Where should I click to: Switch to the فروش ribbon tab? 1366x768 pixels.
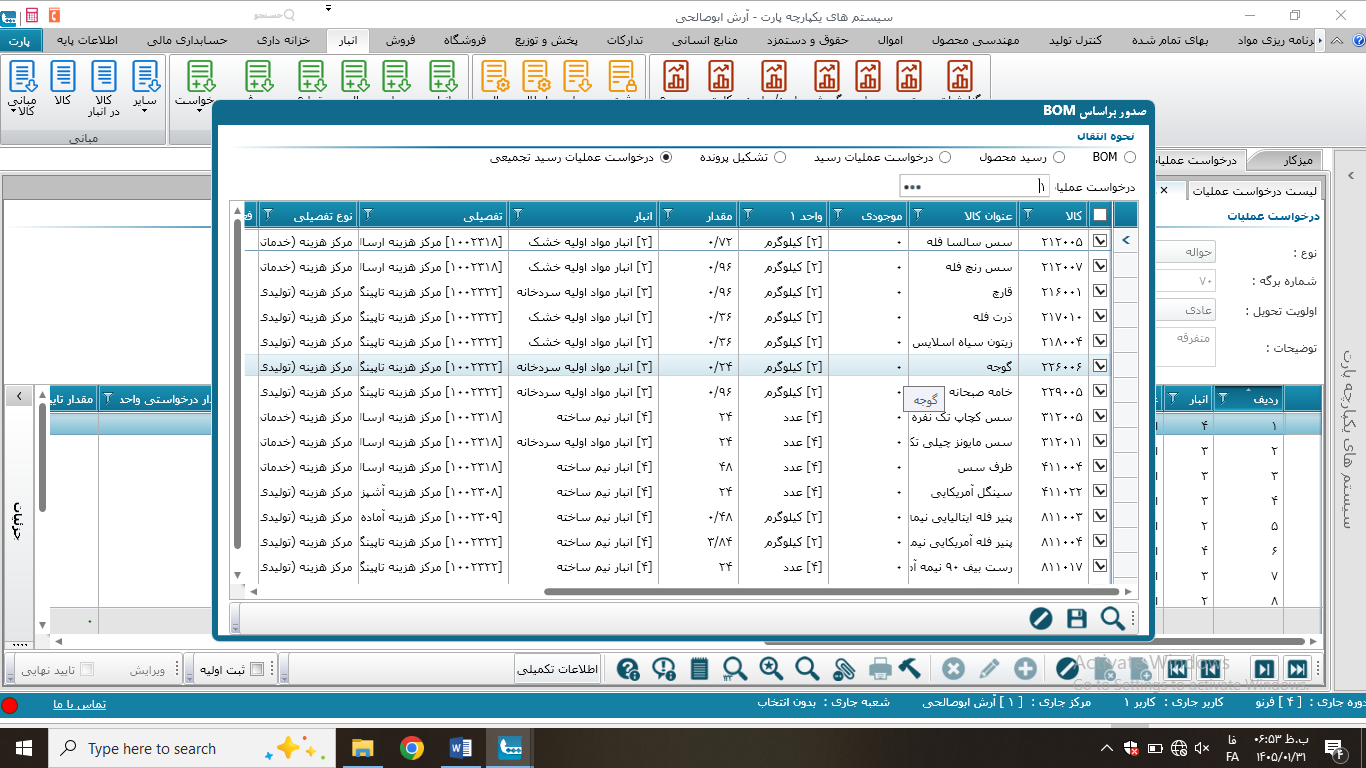pyautogui.click(x=400, y=41)
